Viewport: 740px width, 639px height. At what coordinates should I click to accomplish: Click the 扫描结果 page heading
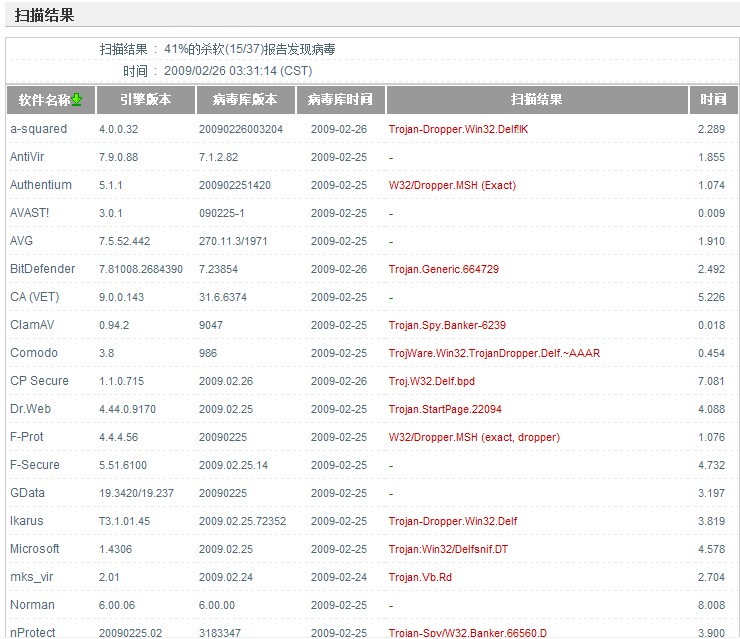coord(44,15)
